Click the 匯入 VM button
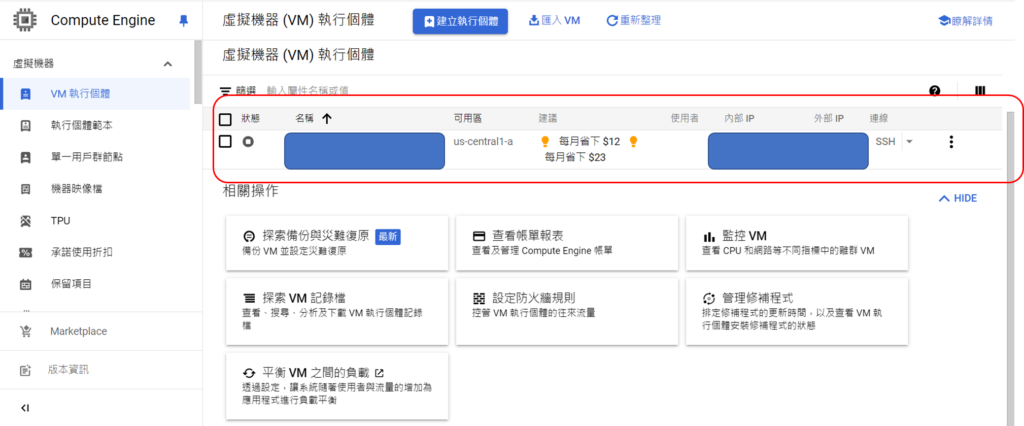The height and width of the screenshot is (426, 1024). [x=554, y=20]
